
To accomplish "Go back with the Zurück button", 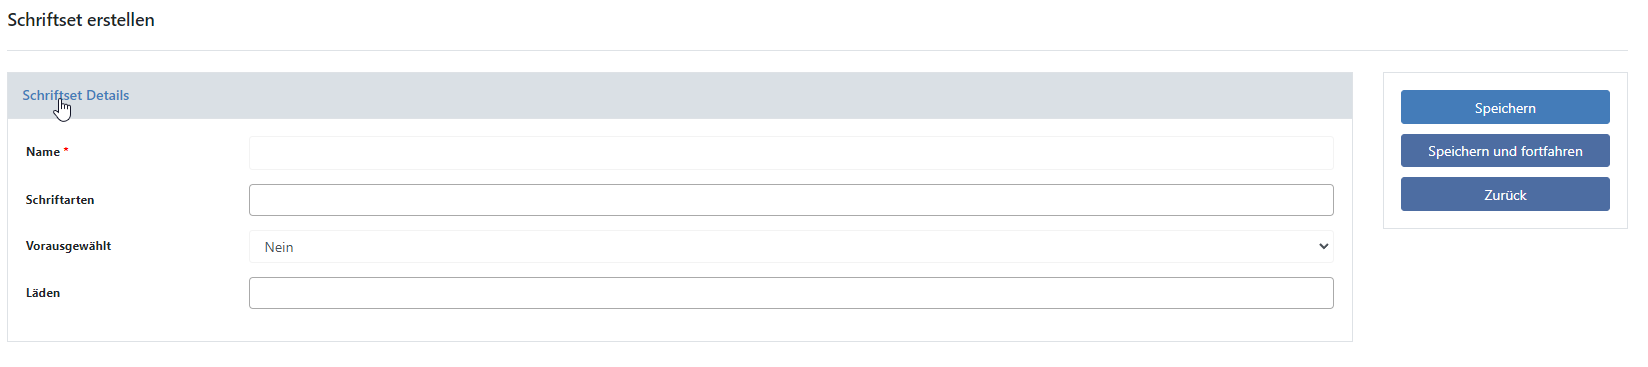I will (x=1505, y=194).
